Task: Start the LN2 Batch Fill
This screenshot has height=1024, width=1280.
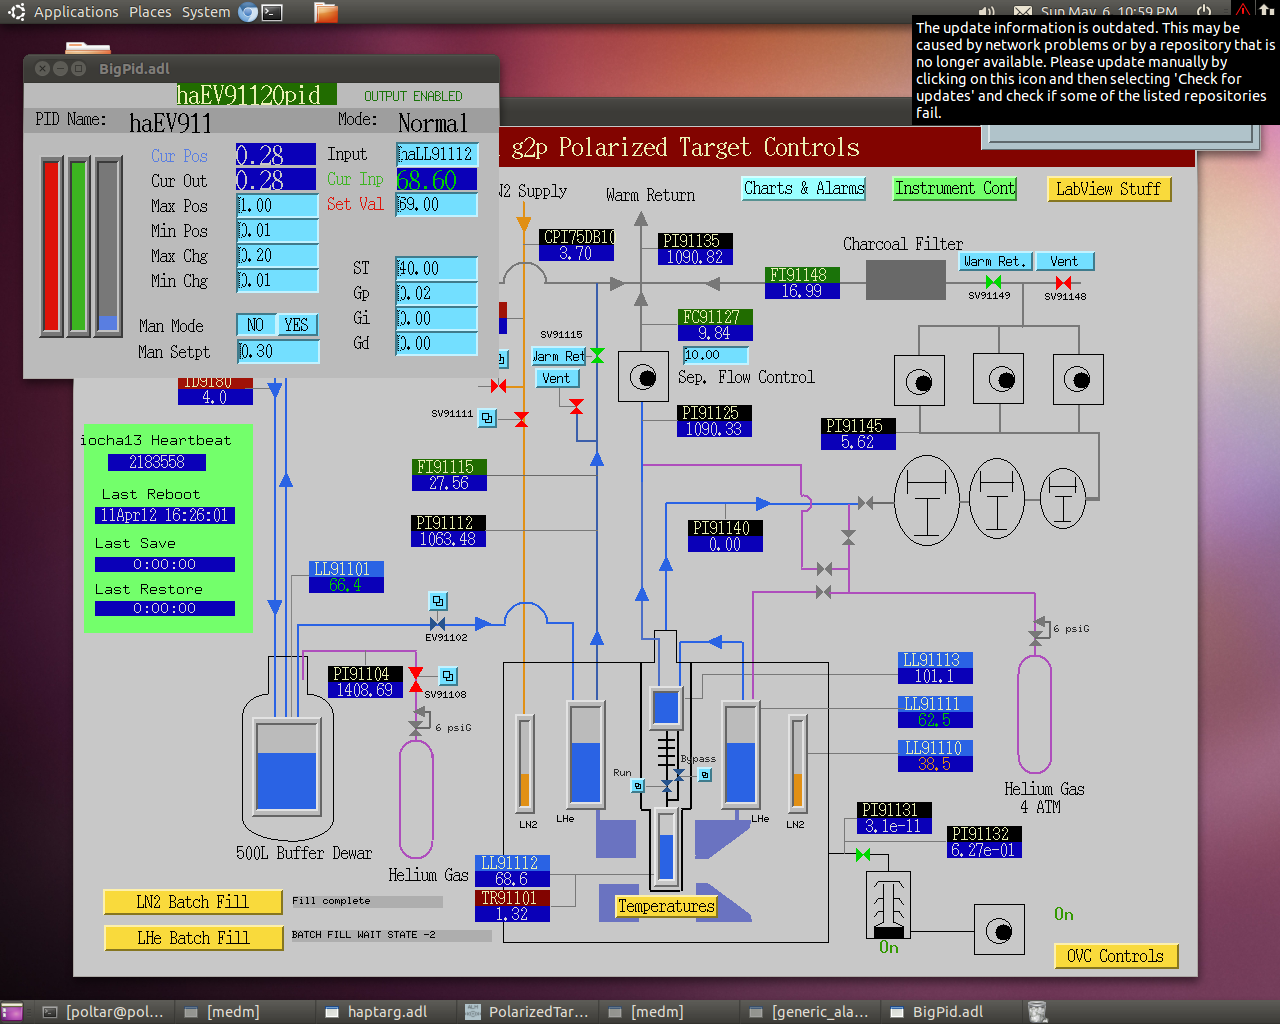Action: 192,902
